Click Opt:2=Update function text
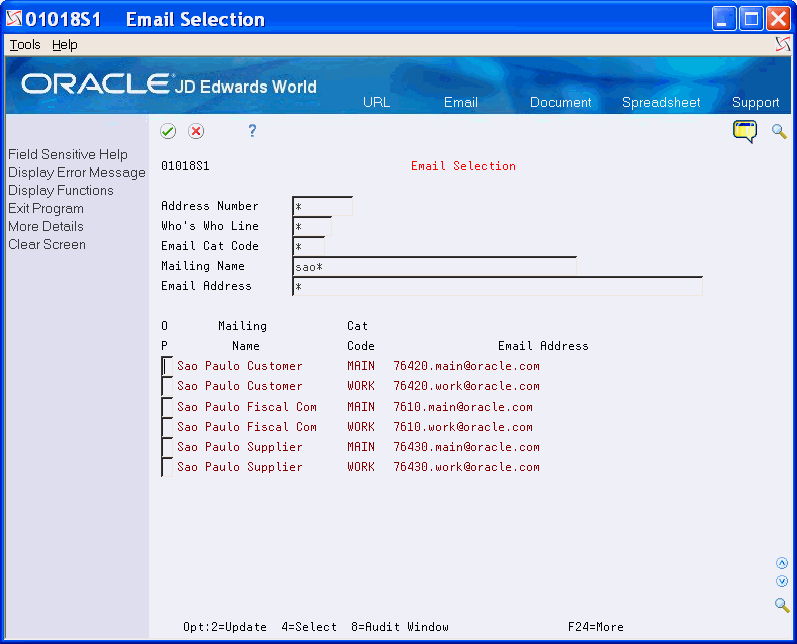 [225, 627]
